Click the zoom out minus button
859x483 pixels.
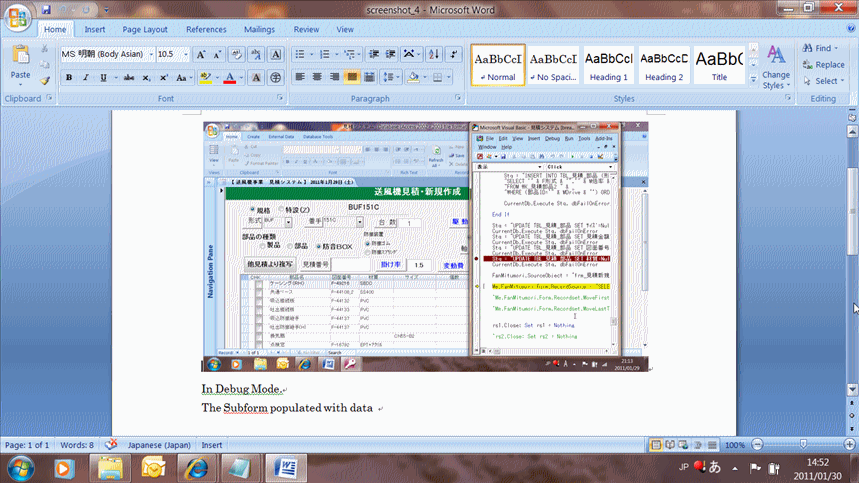[x=757, y=445]
